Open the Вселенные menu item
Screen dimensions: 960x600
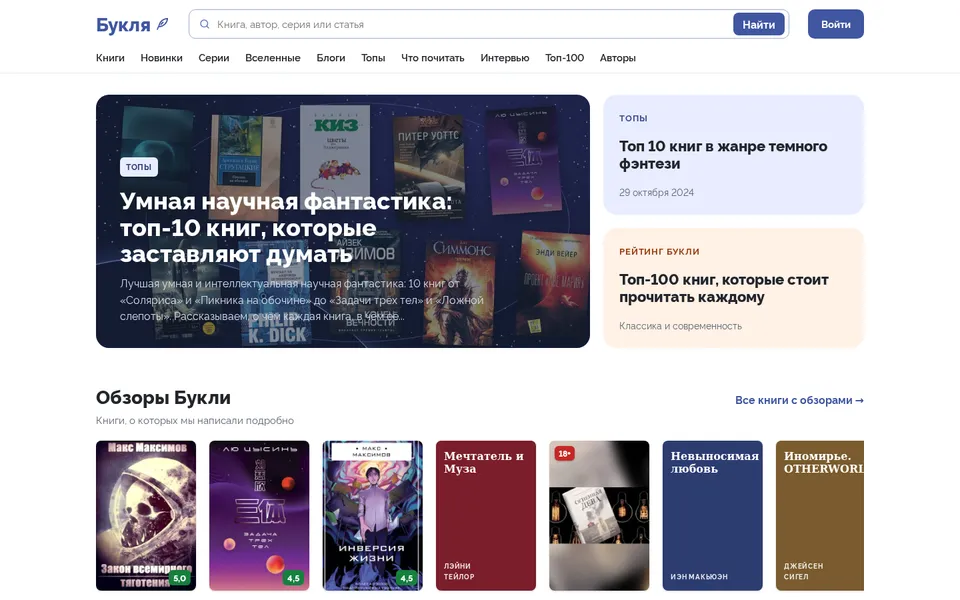tap(273, 58)
